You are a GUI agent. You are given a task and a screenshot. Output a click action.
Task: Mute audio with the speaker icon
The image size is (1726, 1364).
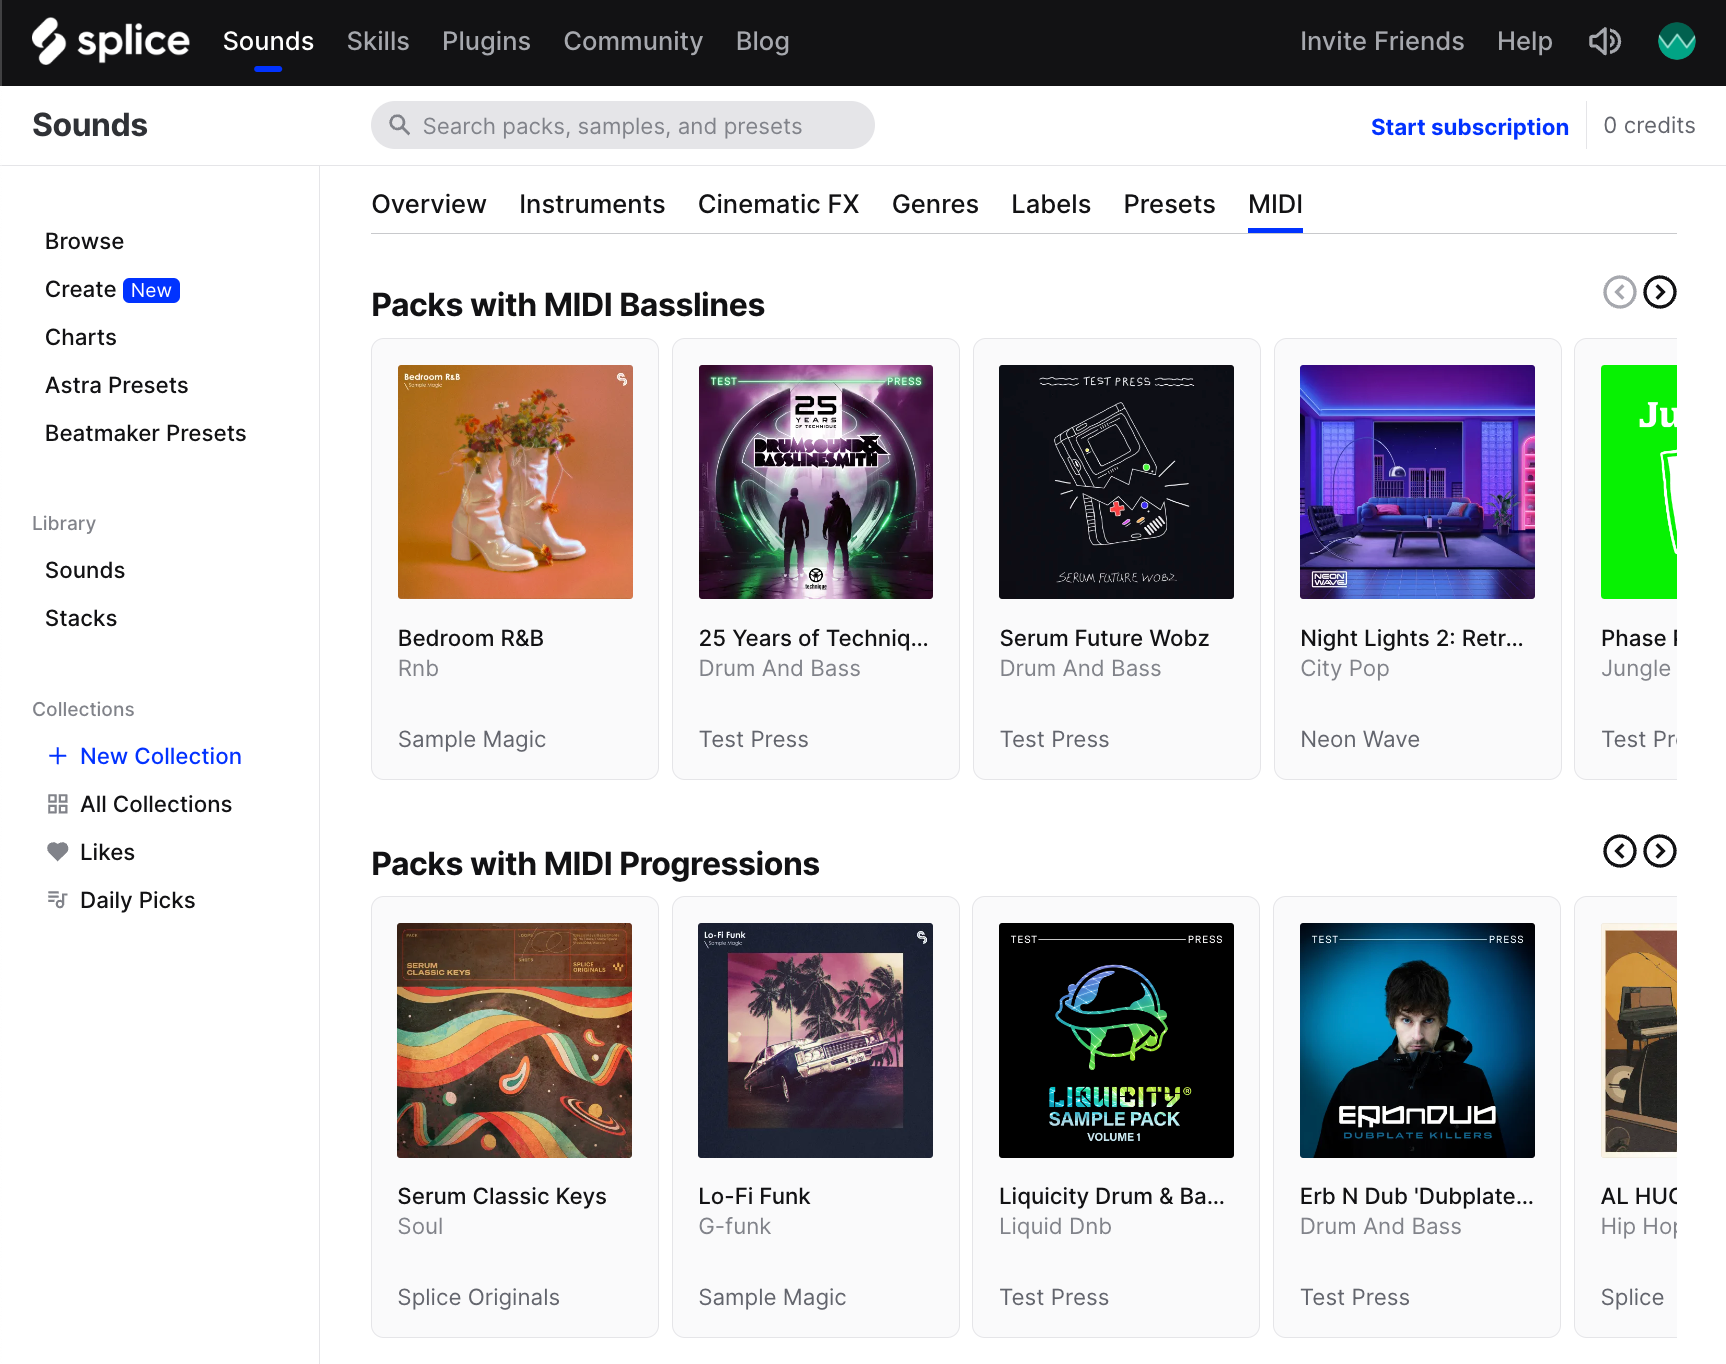1604,41
